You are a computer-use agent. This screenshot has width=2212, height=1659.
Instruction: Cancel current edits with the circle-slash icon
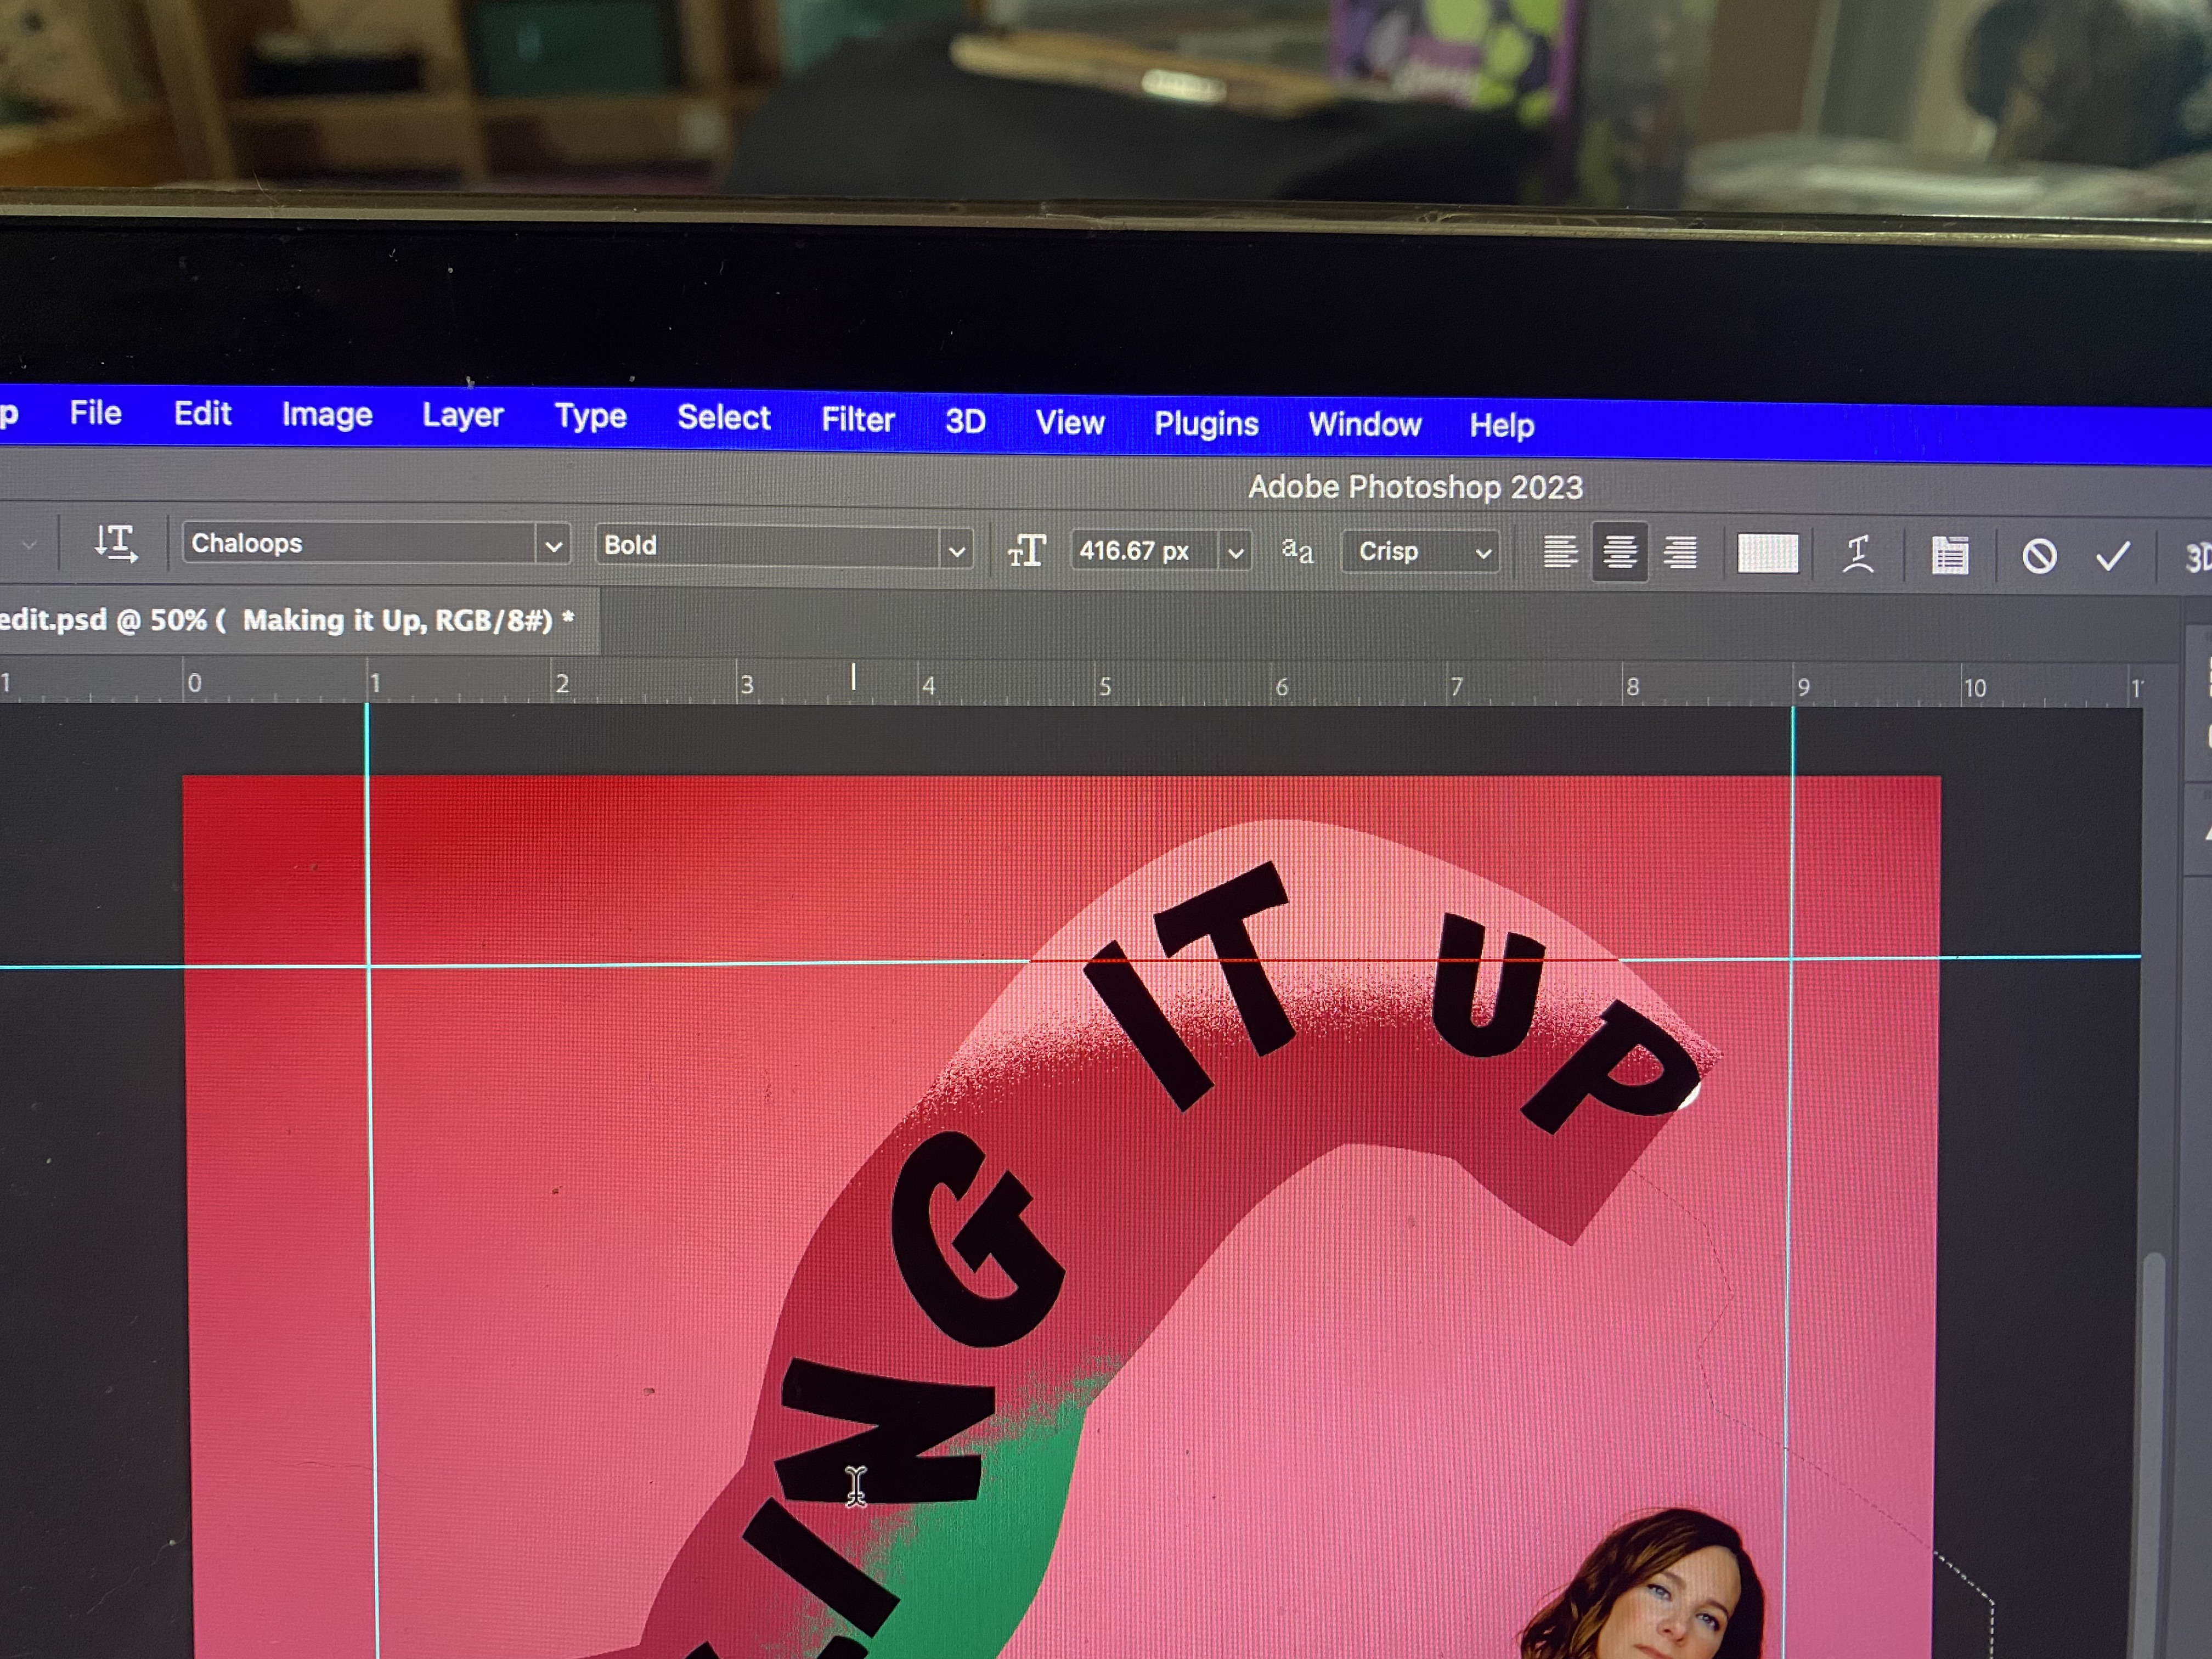coord(2039,556)
